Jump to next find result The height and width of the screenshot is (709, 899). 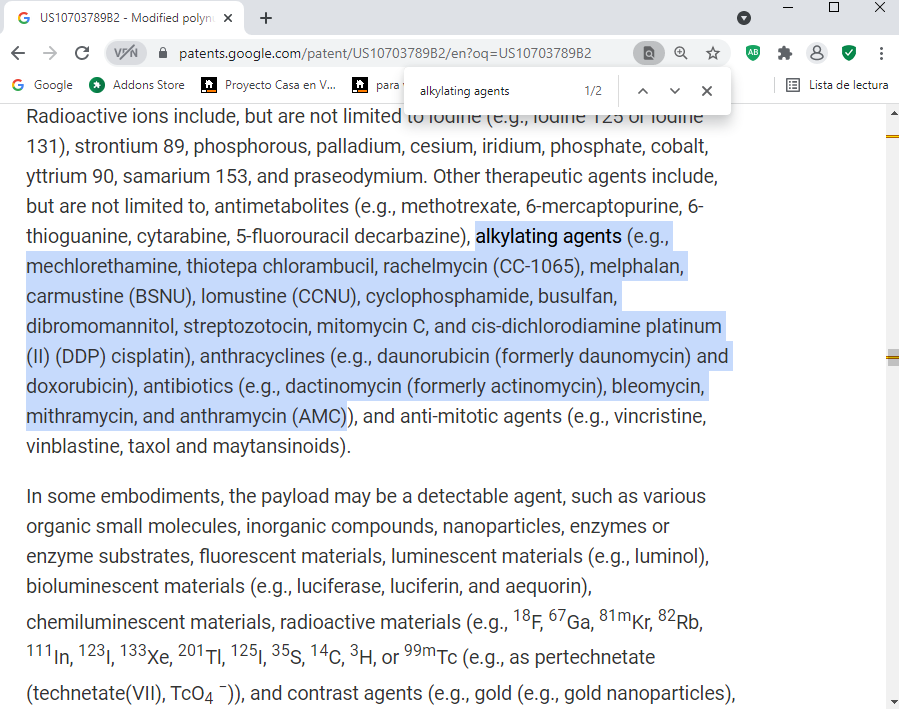675,91
